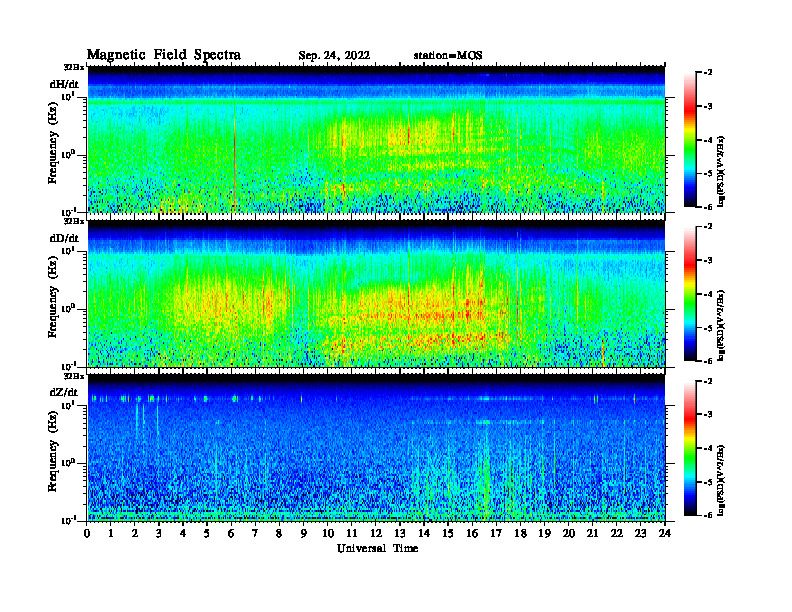The height and width of the screenshot is (612, 792).
Task: Click hour tick label '24' on time axis
Action: [x=665, y=533]
